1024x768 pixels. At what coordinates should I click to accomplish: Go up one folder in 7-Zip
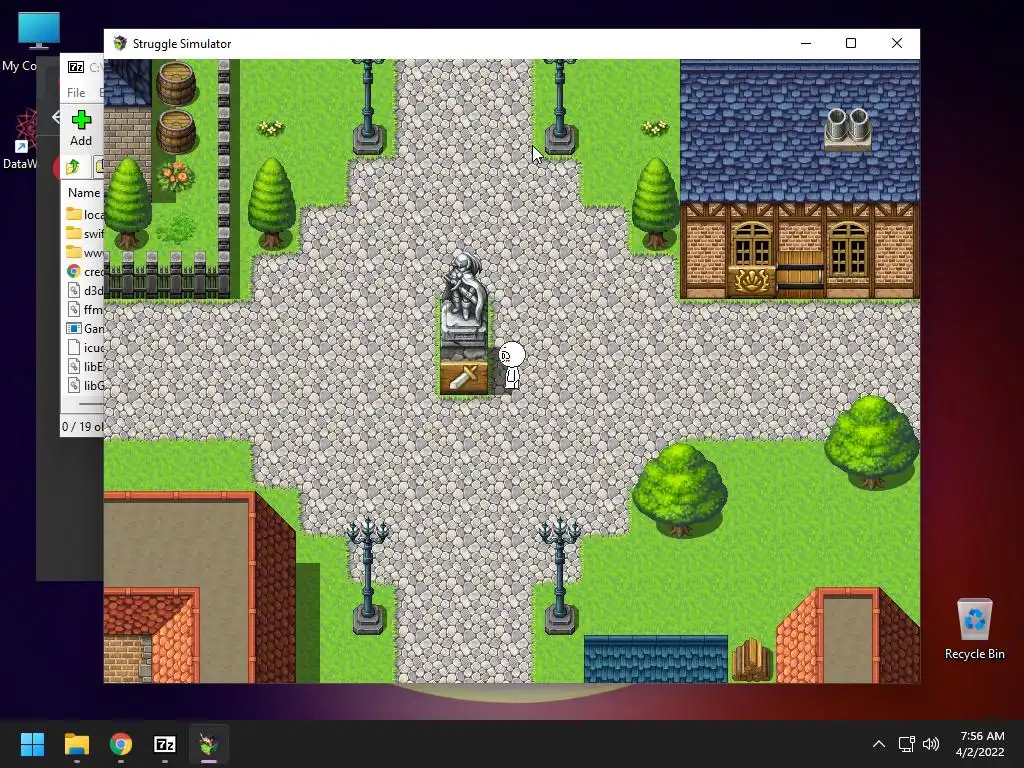point(72,167)
